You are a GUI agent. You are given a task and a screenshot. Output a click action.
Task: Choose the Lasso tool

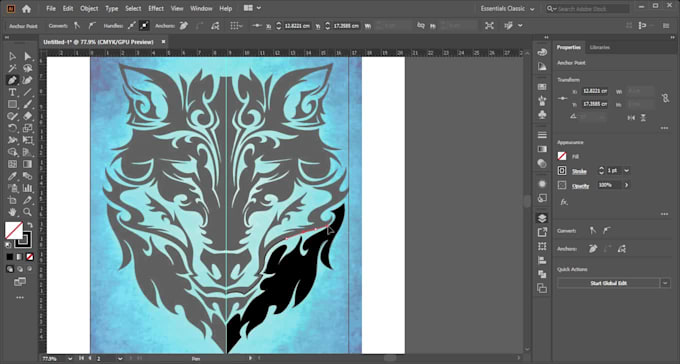click(x=28, y=68)
